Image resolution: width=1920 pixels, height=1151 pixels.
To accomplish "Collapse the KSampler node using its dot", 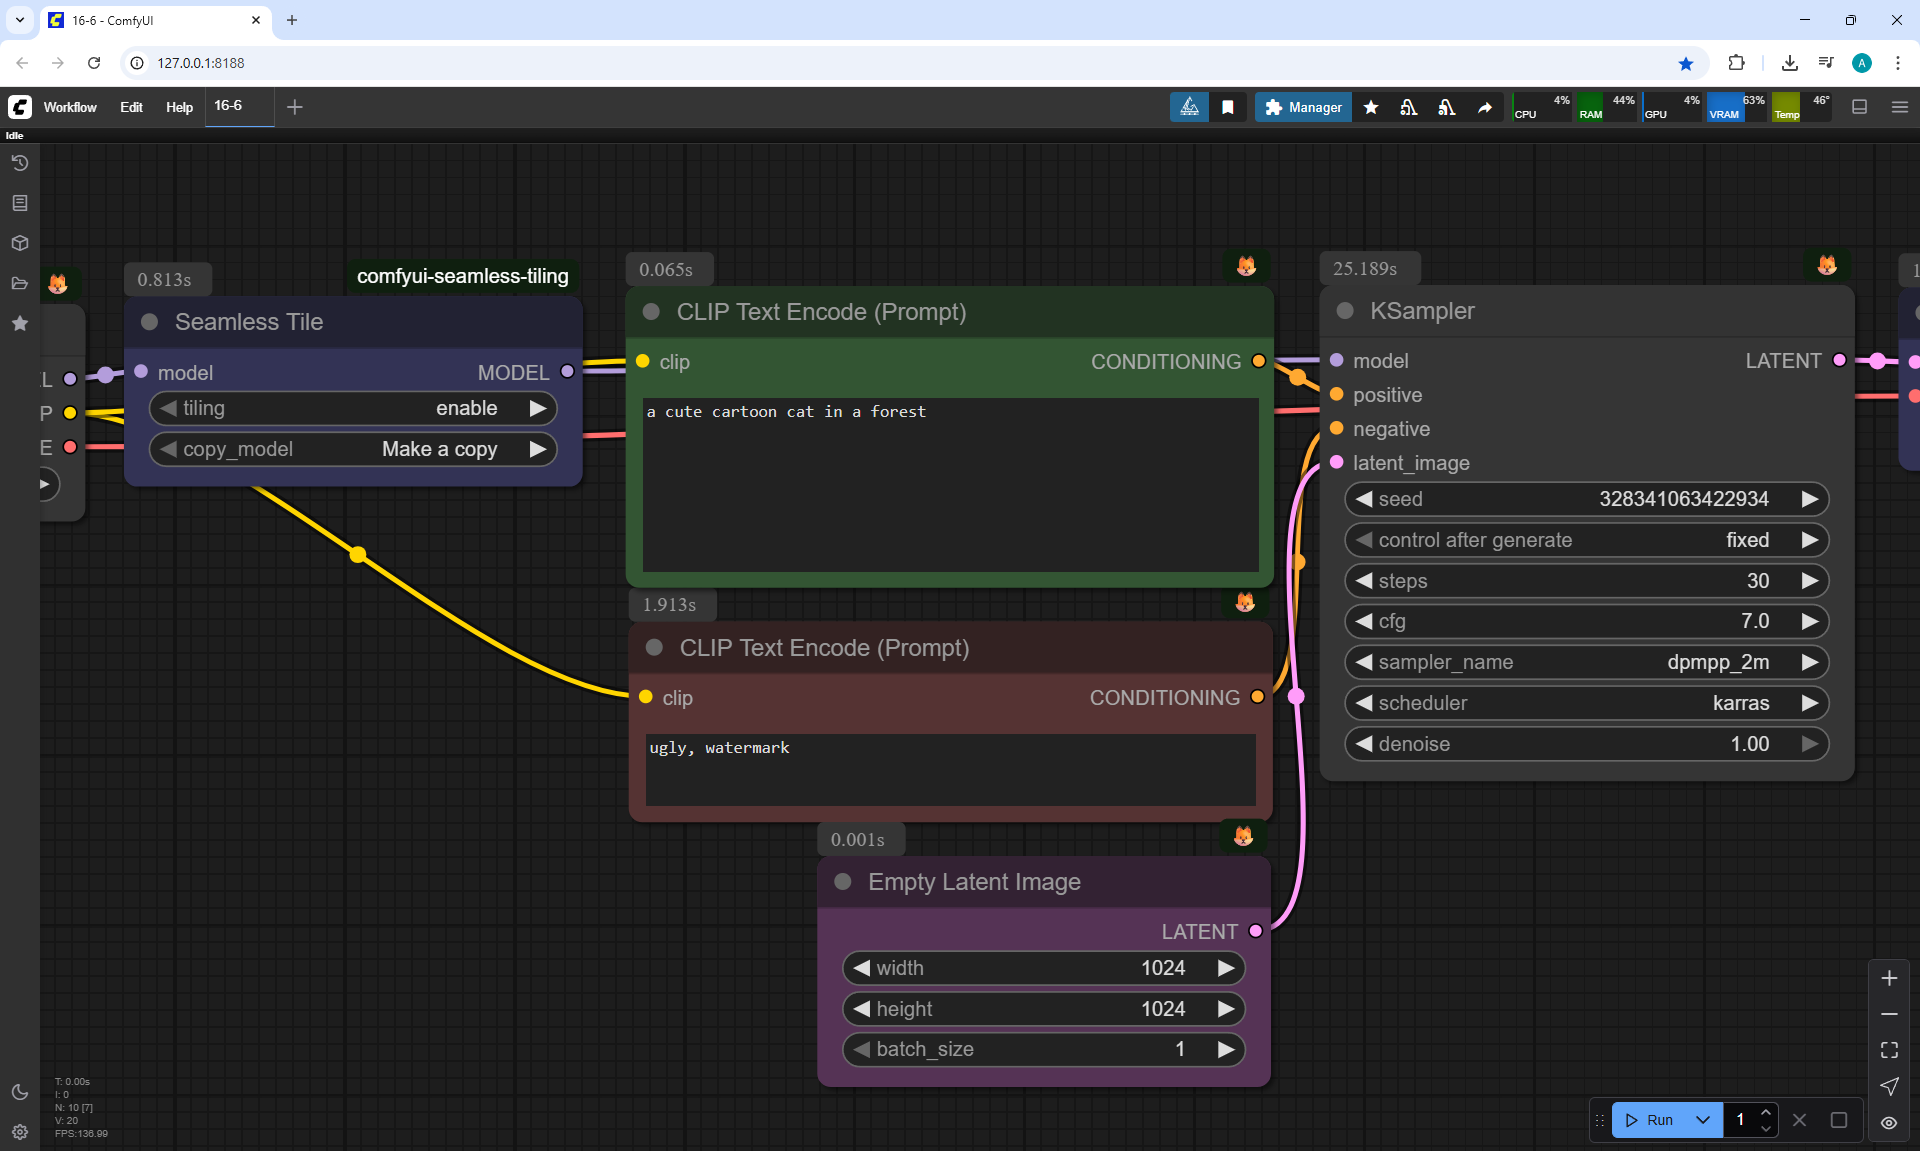I will [x=1345, y=311].
